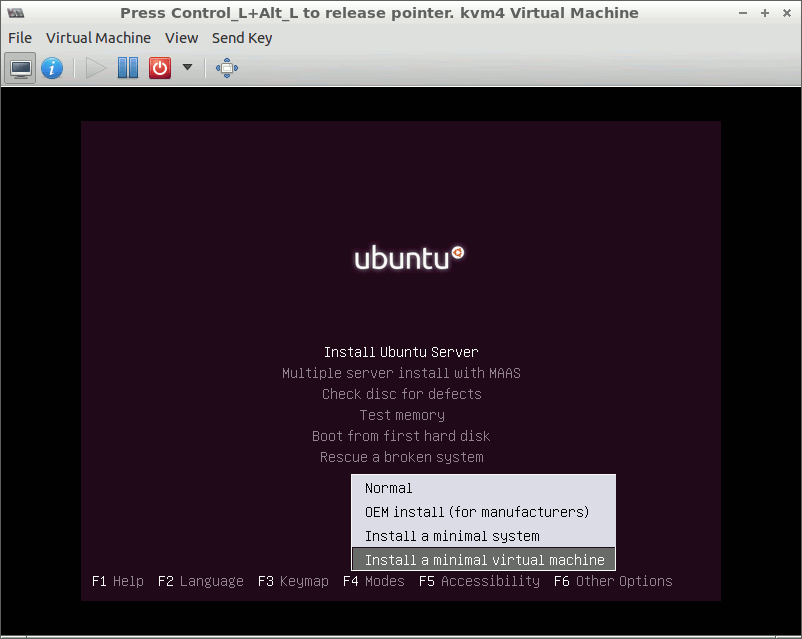Viewport: 802px width, 639px height.
Task: Open the Send Key menu
Action: pyautogui.click(x=242, y=38)
